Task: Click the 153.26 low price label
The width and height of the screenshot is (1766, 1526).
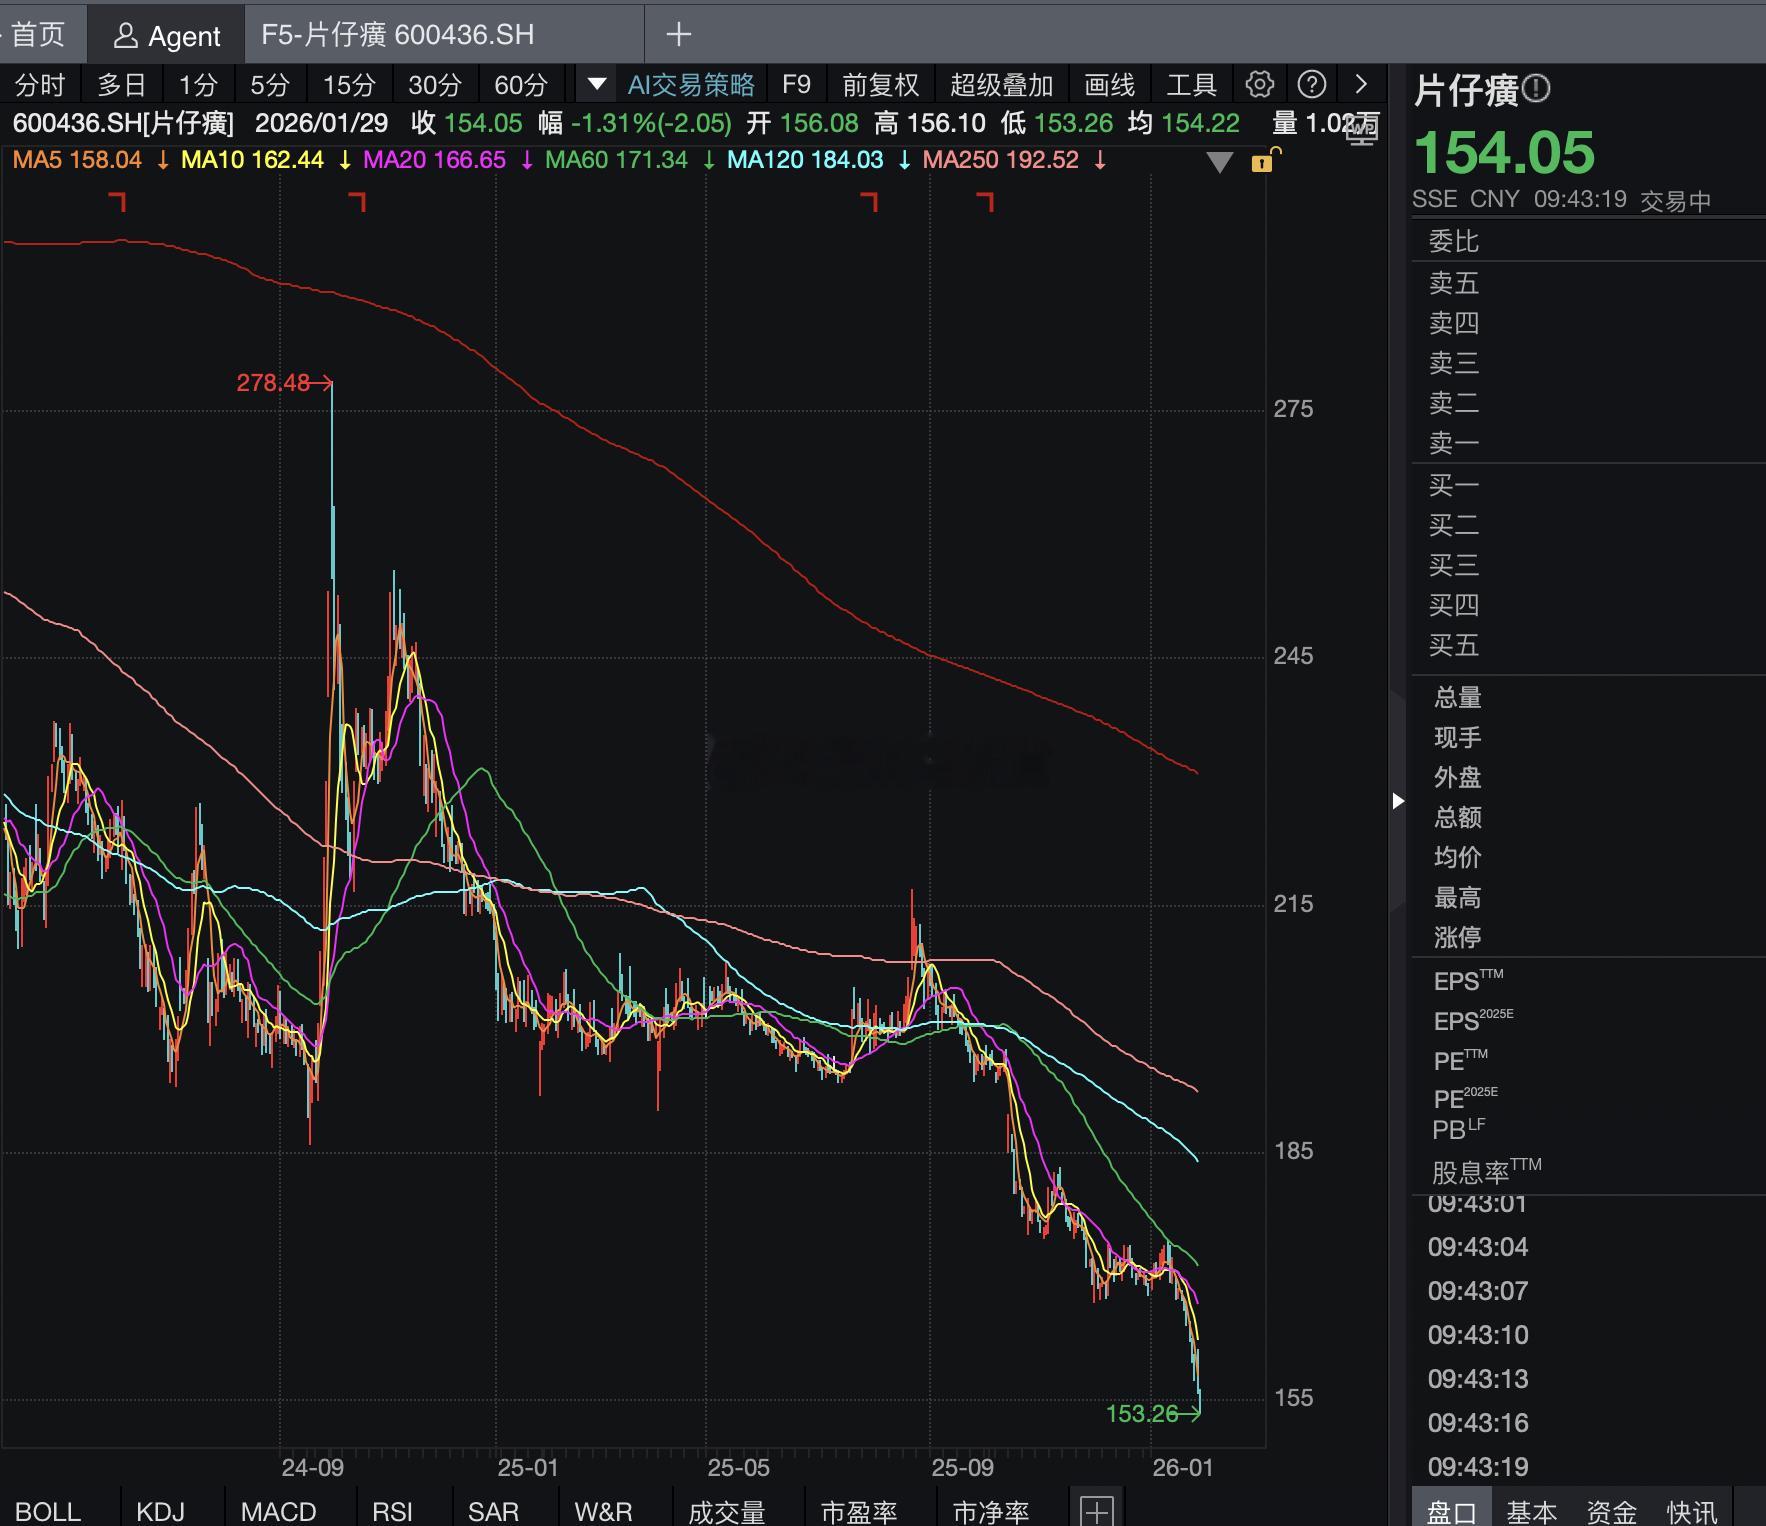Action: pyautogui.click(x=1142, y=1414)
